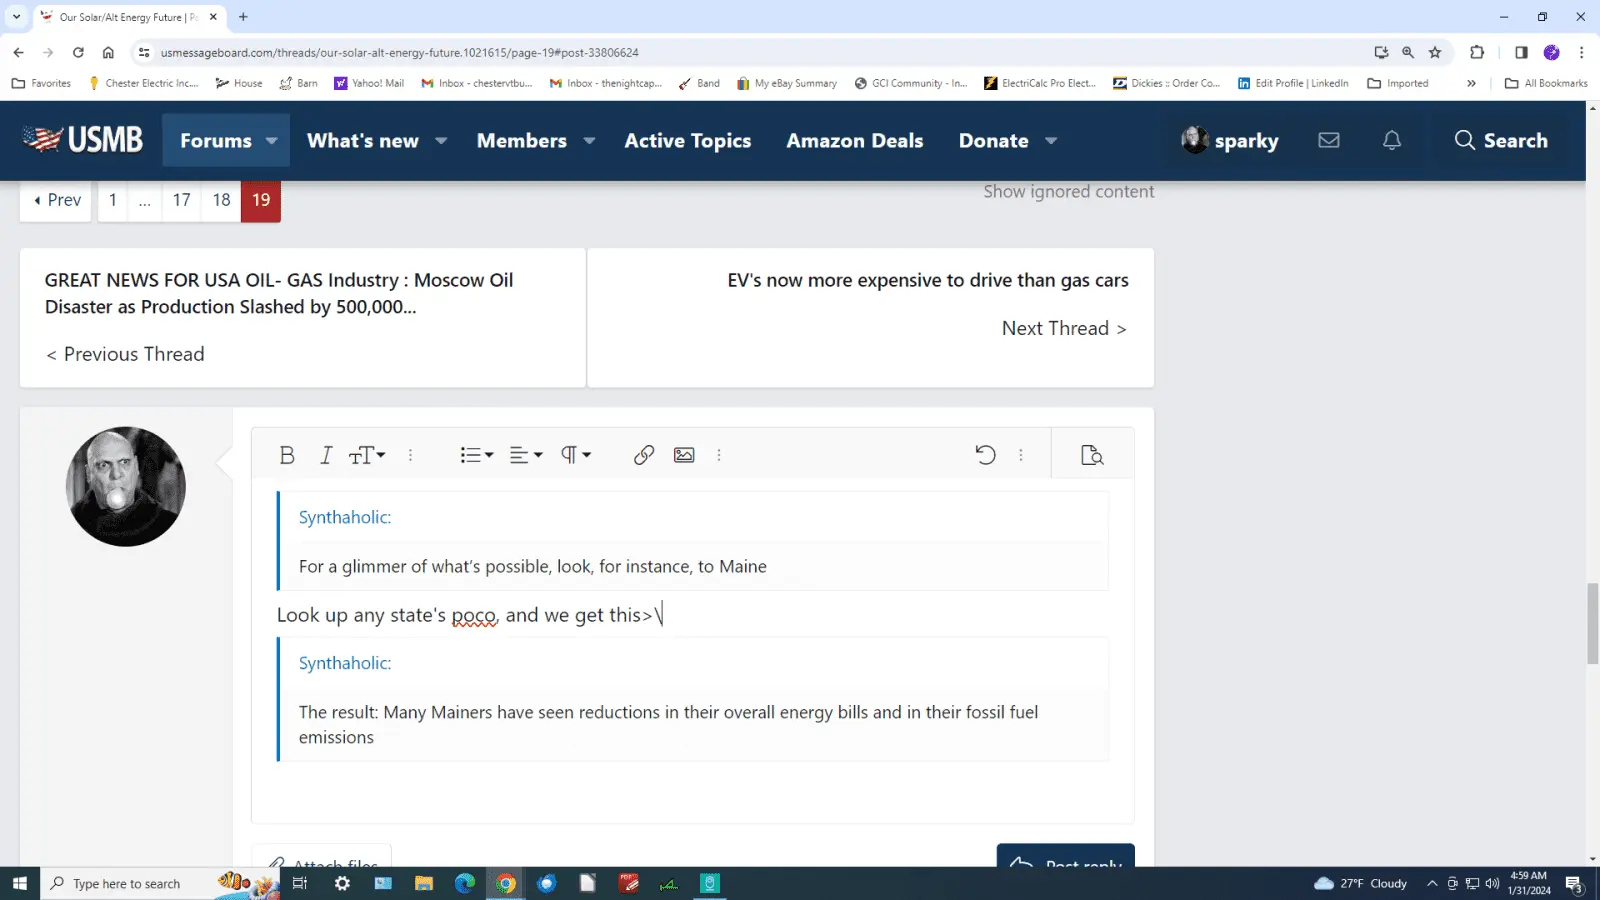Image resolution: width=1600 pixels, height=900 pixels.
Task: Click the USMB logo
Action: tap(84, 140)
